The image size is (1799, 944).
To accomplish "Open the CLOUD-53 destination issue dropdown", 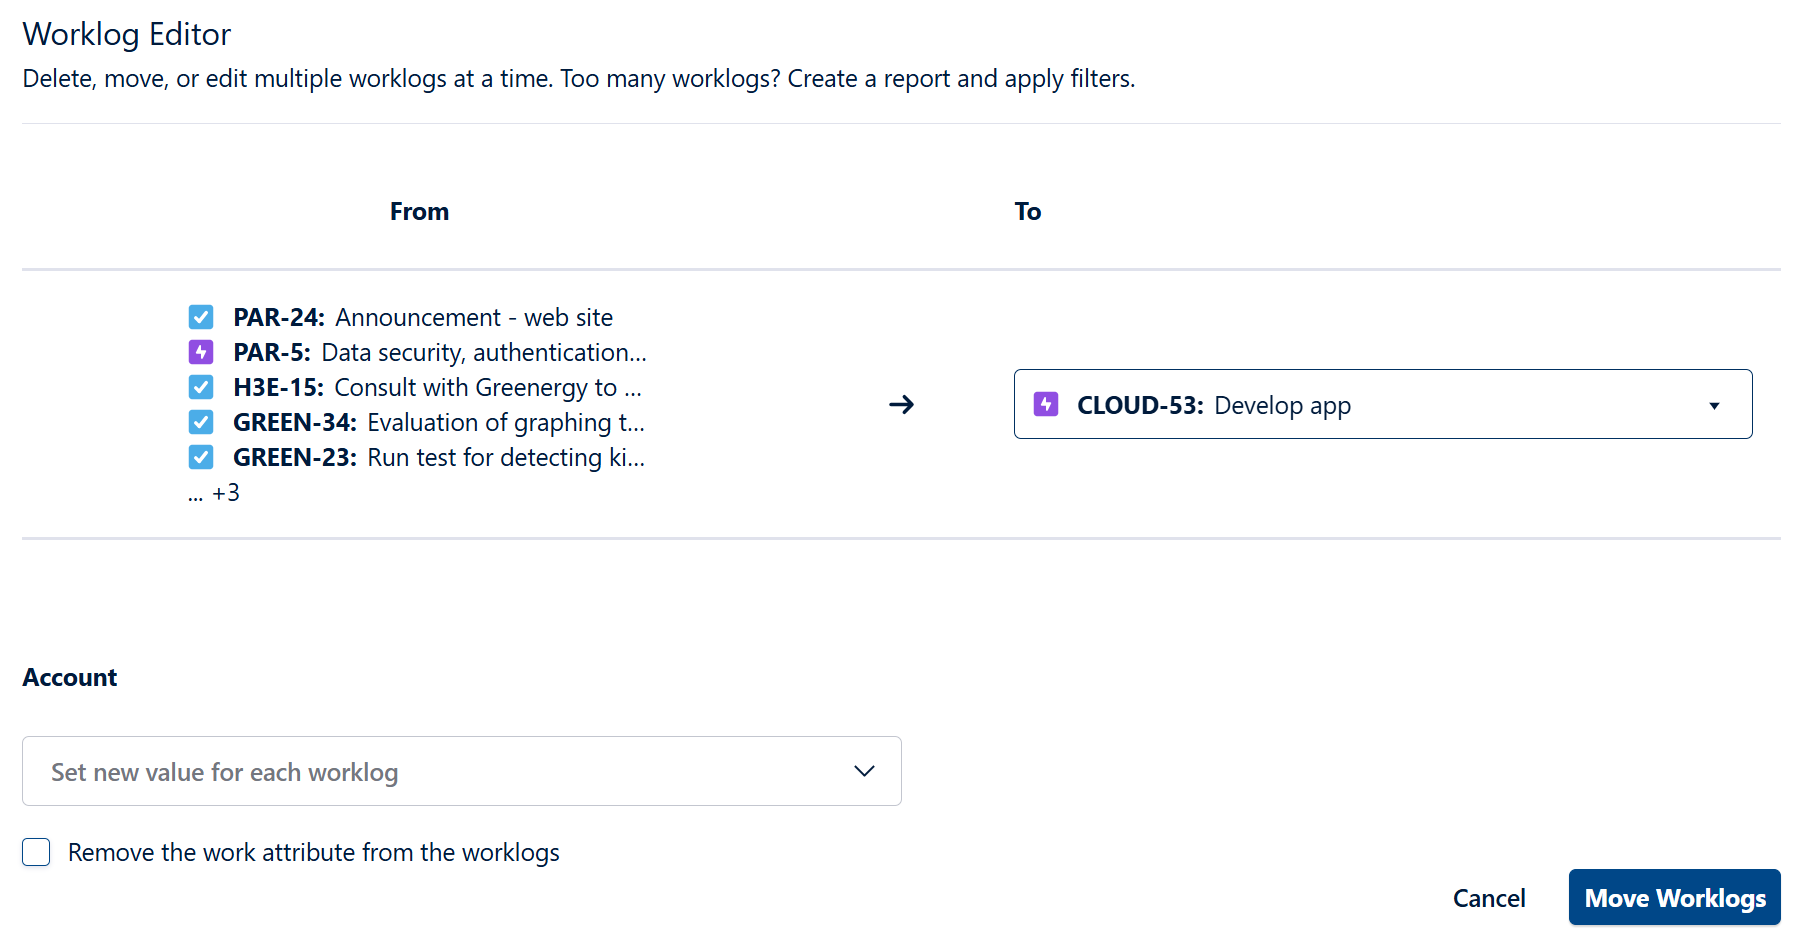I will (1714, 404).
